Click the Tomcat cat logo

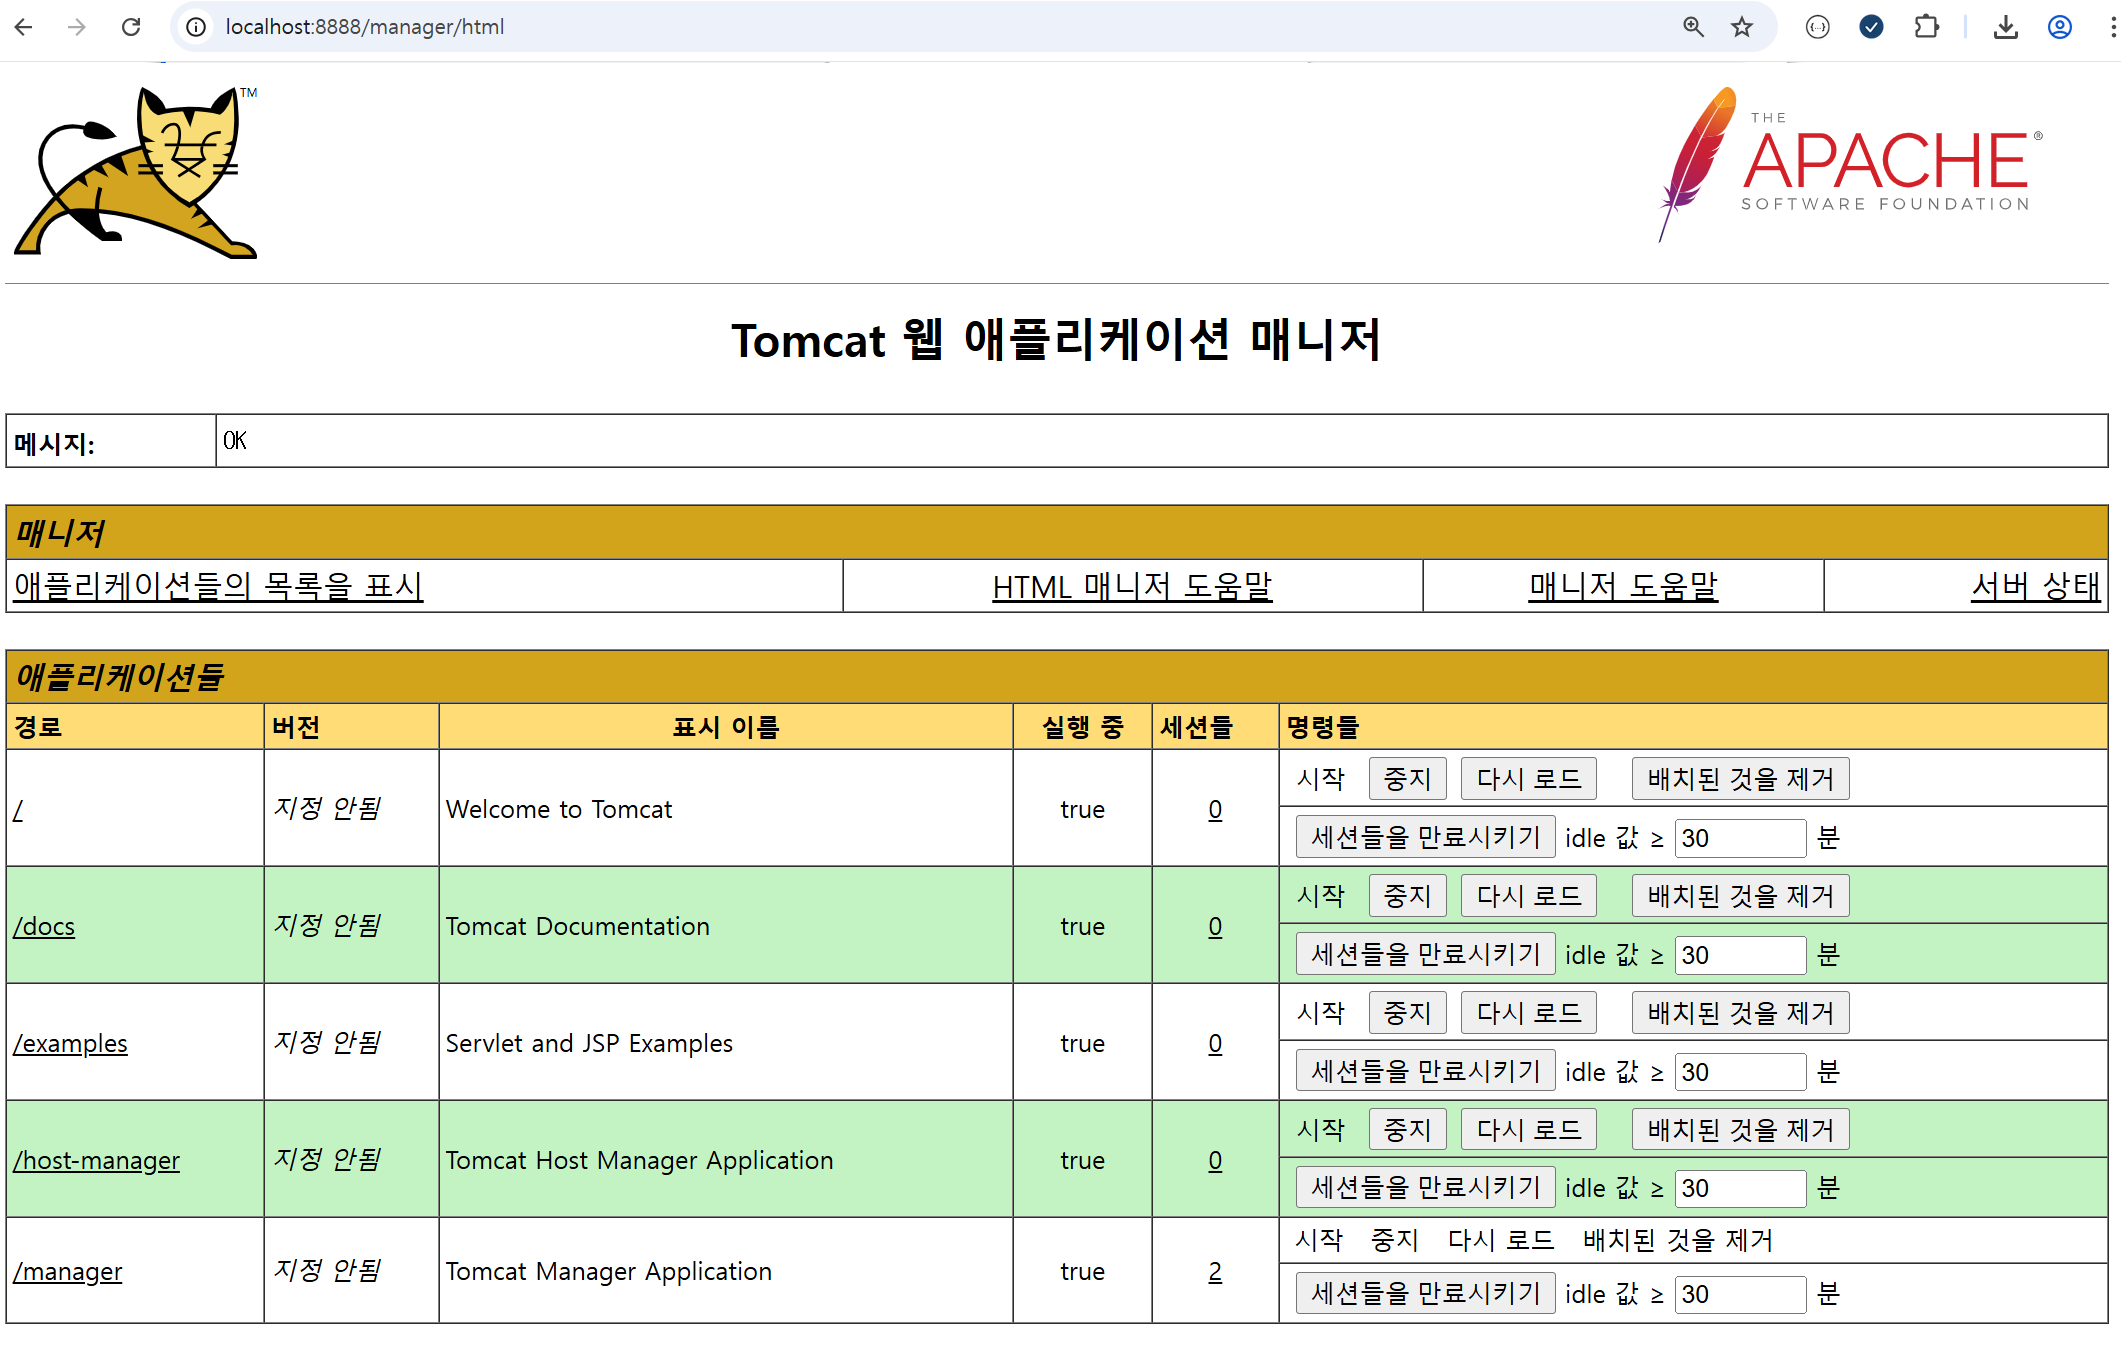137,172
